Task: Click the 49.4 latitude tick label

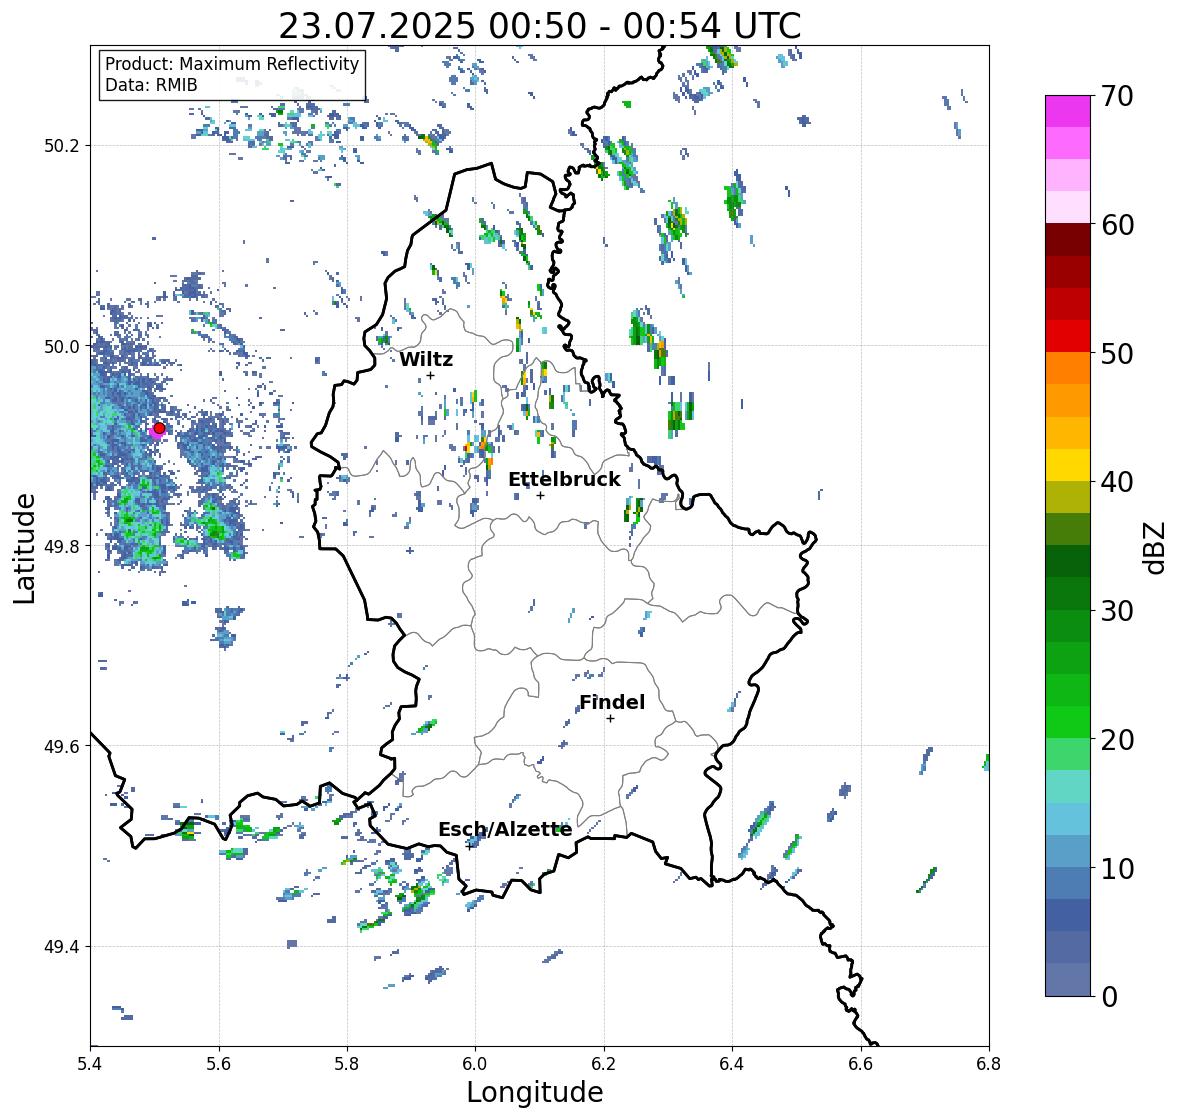Action: (63, 947)
